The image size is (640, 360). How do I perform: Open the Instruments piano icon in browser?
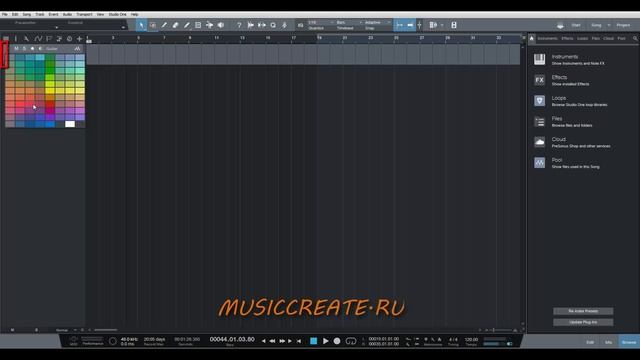pos(540,59)
